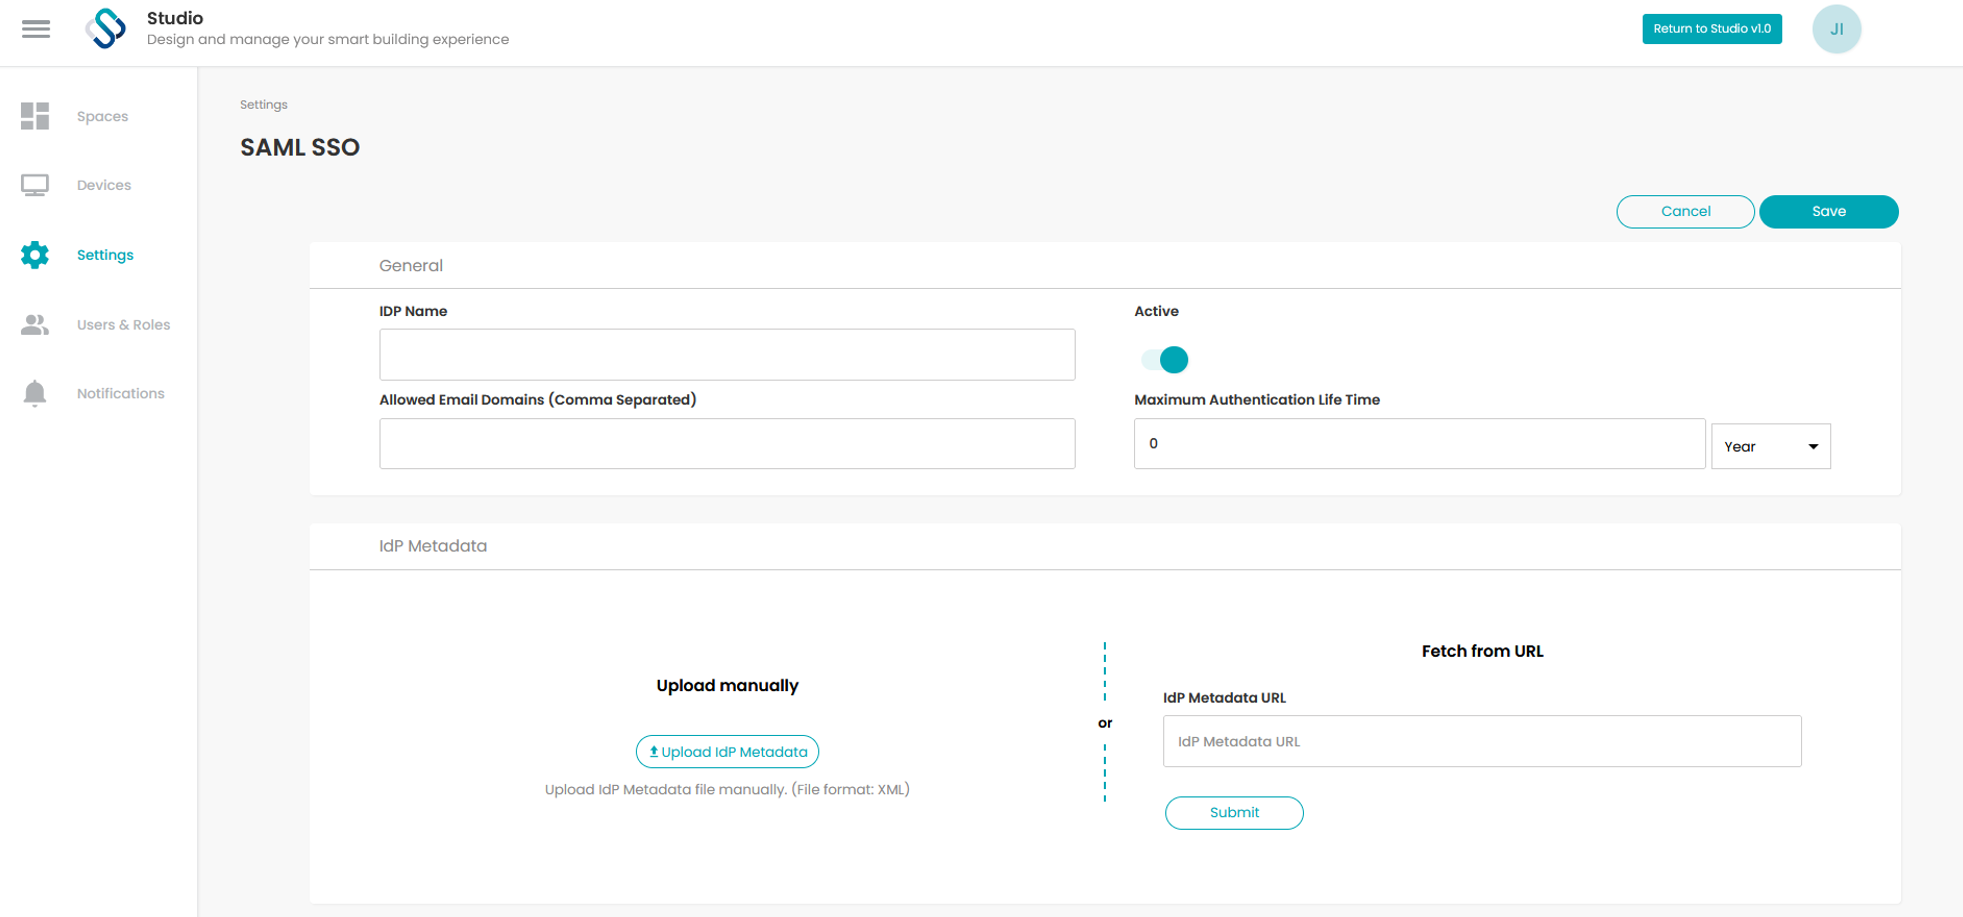Focus the IdP Metadata URL field
The height and width of the screenshot is (917, 1963).
point(1482,741)
